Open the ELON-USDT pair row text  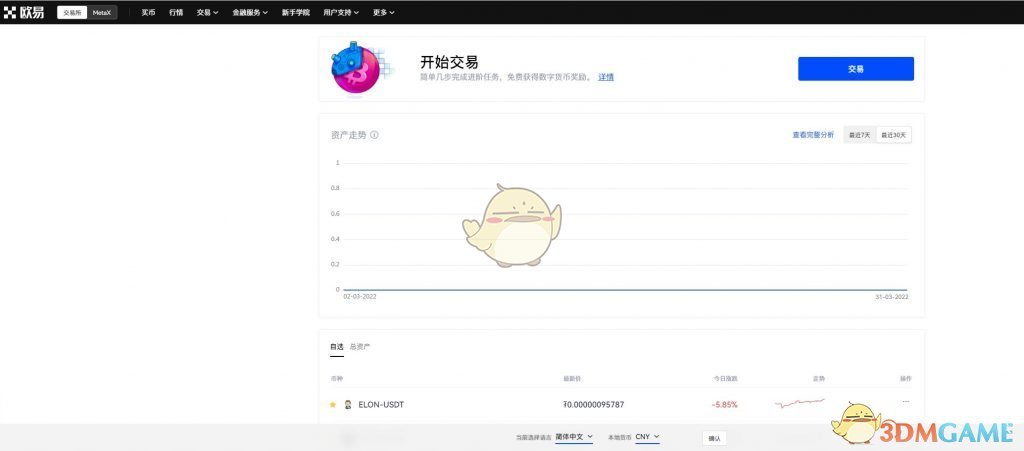coord(381,405)
